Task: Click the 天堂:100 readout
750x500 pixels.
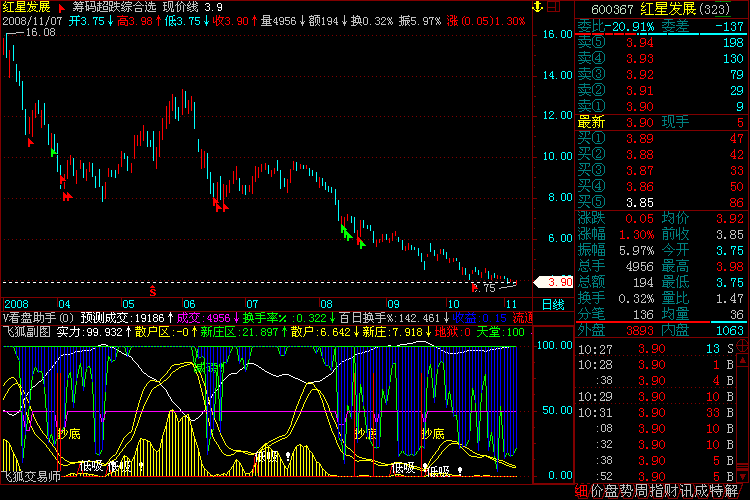Action: click(500, 332)
